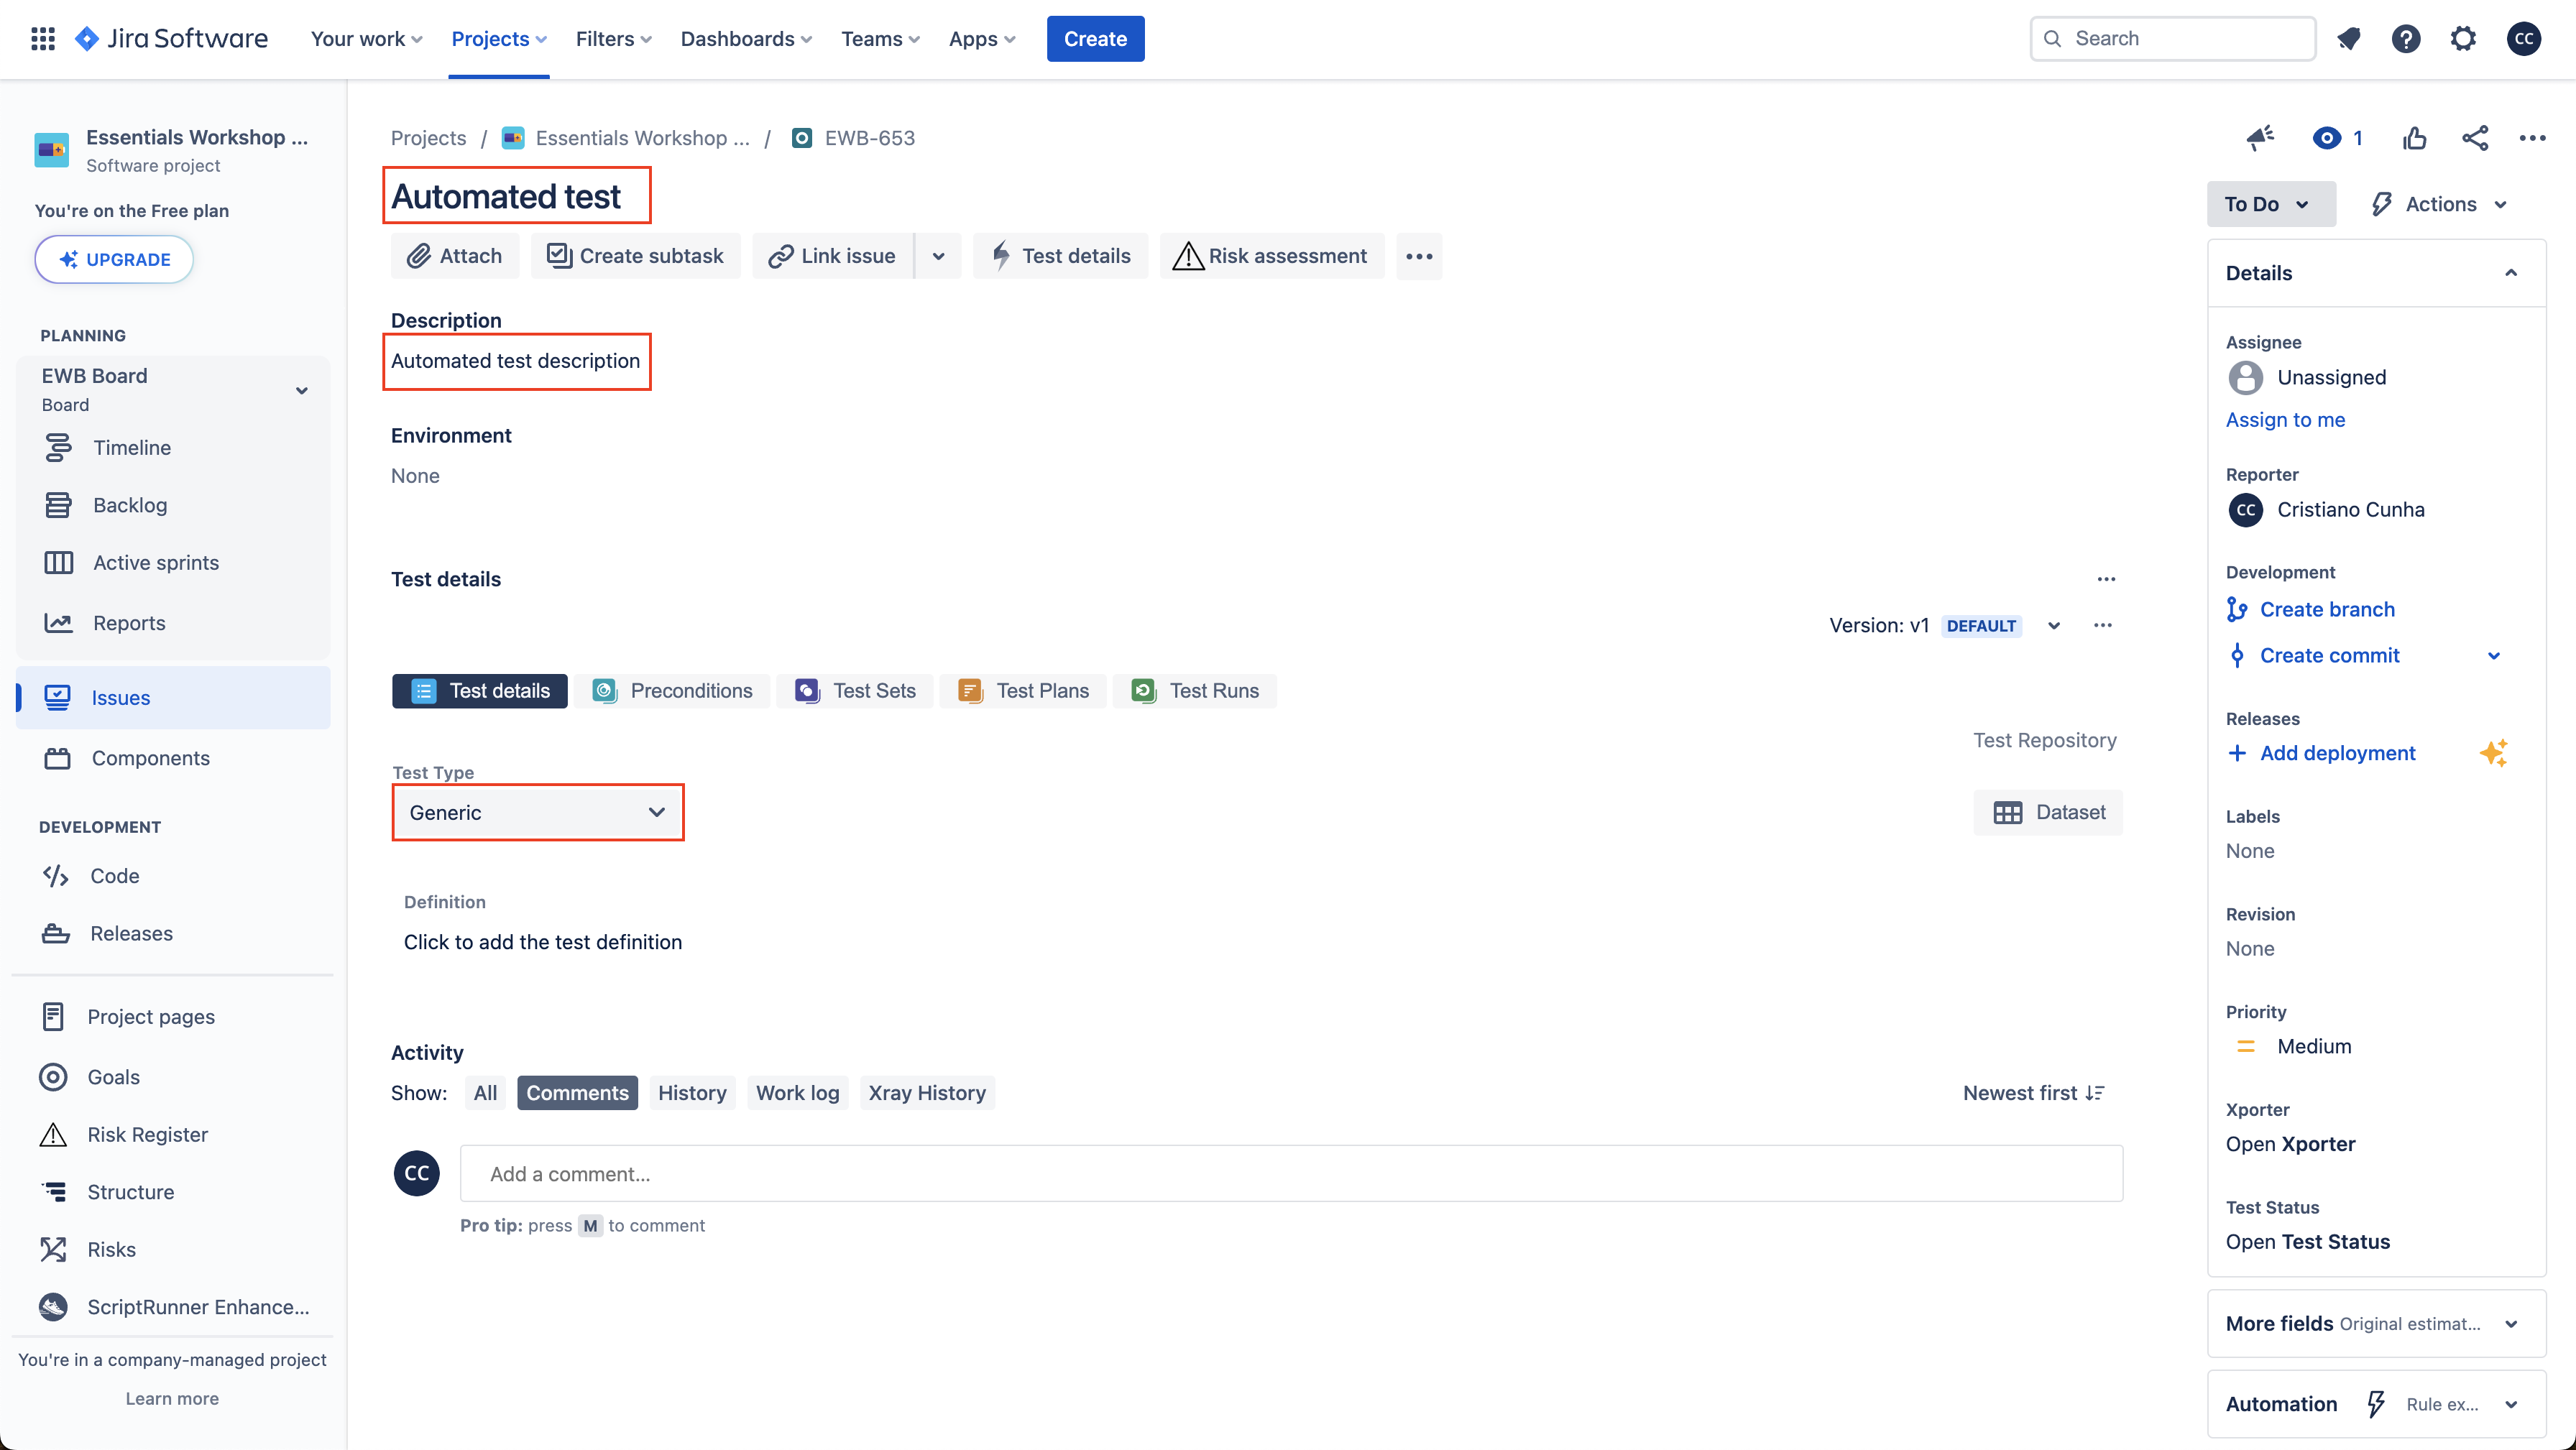The width and height of the screenshot is (2576, 1450).
Task: Click the Jira Software logo
Action: (172, 38)
